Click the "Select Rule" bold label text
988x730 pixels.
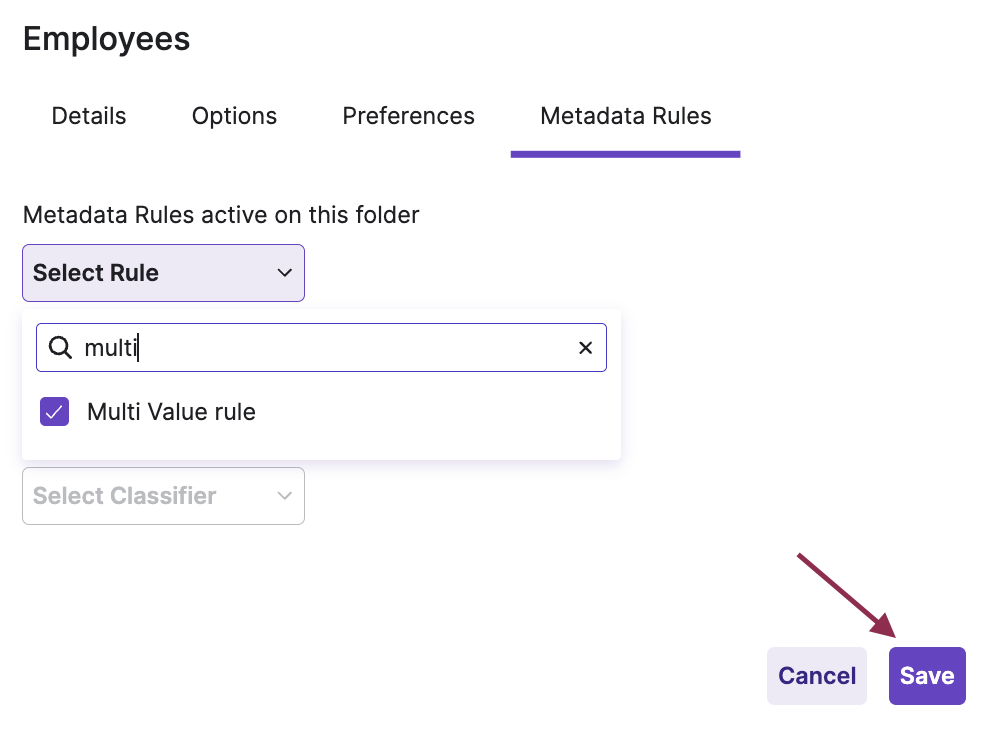pos(96,273)
